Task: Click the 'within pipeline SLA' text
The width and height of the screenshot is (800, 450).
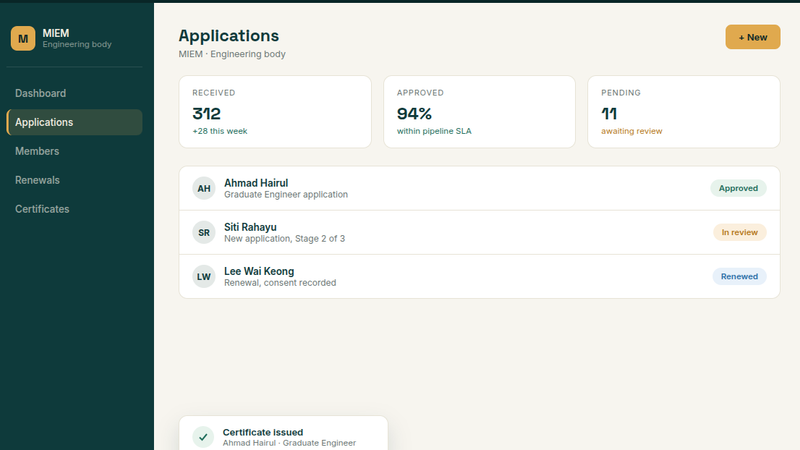Action: pos(434,131)
